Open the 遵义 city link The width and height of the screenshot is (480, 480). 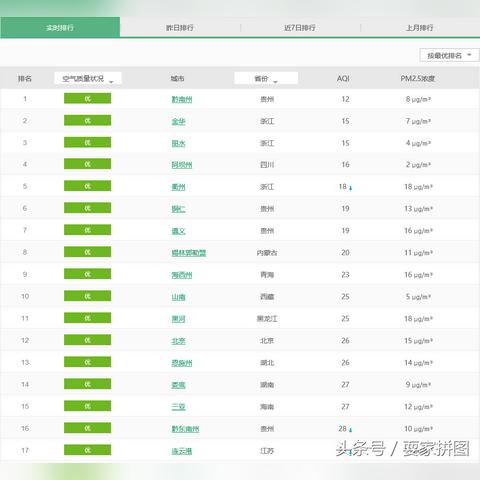(x=178, y=231)
